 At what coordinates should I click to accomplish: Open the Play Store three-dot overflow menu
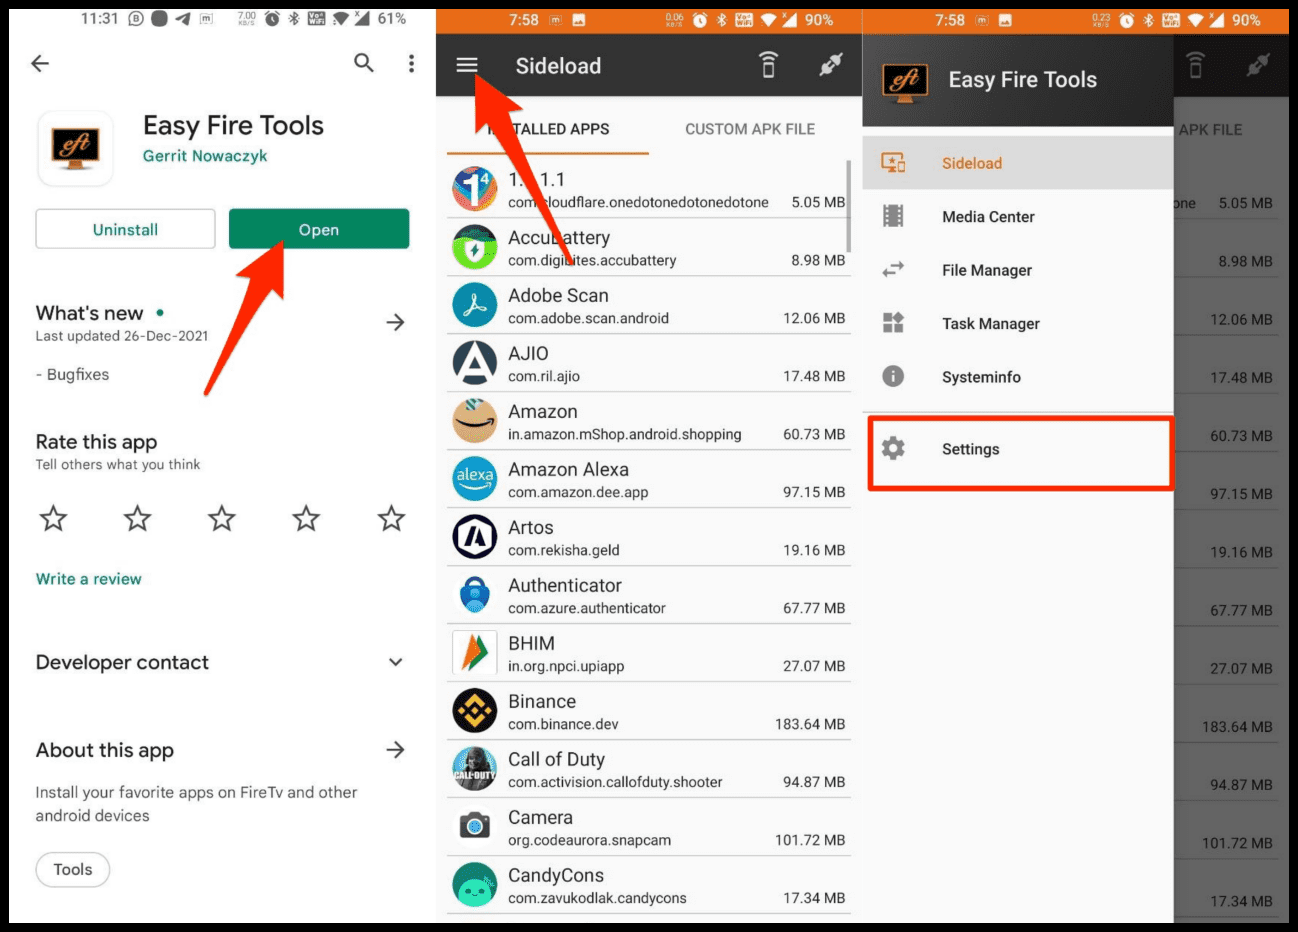point(411,64)
